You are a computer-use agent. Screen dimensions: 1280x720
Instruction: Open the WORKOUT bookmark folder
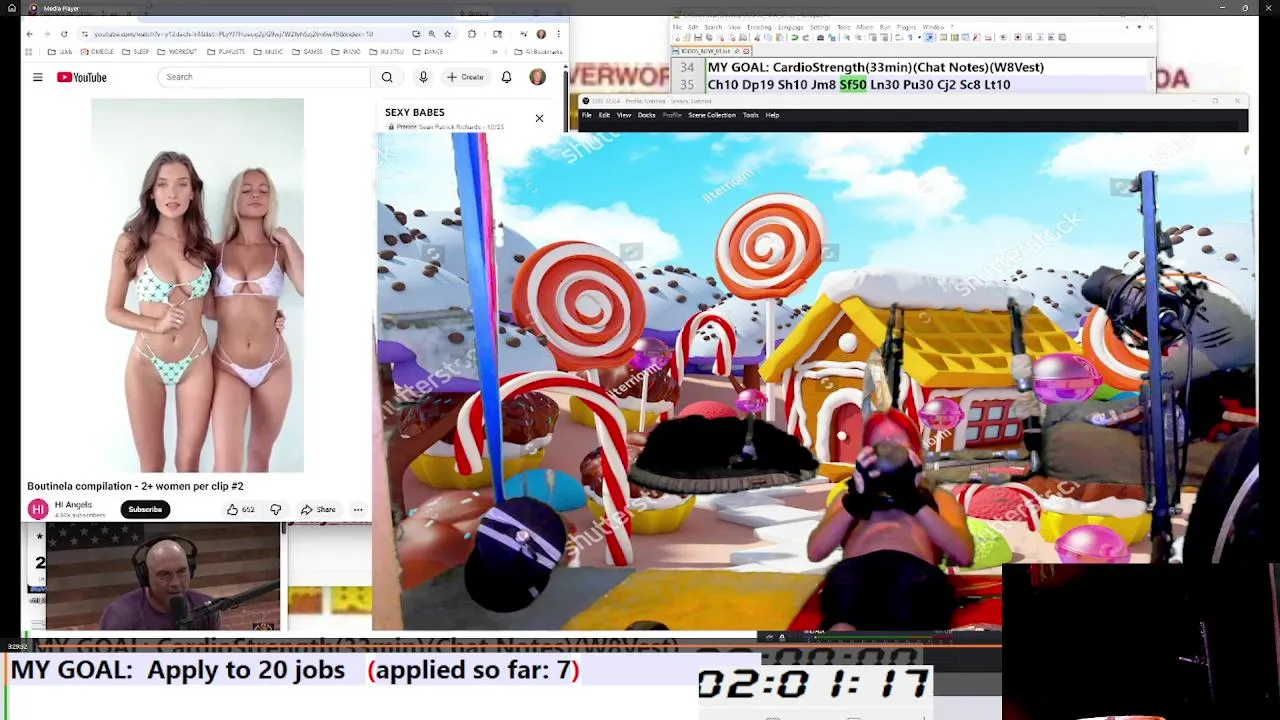[x=177, y=52]
